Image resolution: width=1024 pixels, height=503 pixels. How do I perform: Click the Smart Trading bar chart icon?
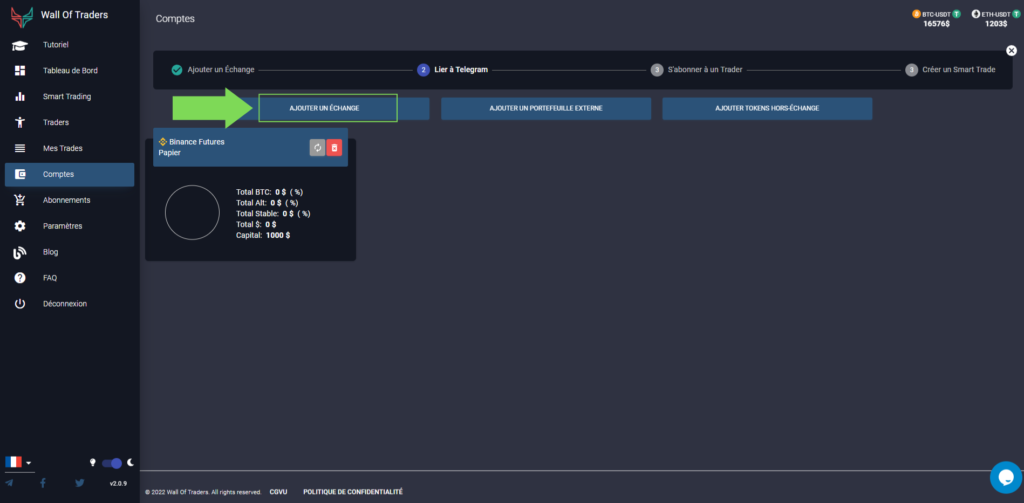(x=20, y=97)
